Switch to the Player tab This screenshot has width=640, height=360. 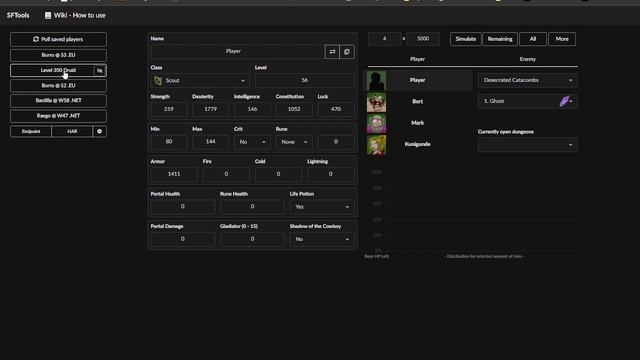click(x=417, y=59)
